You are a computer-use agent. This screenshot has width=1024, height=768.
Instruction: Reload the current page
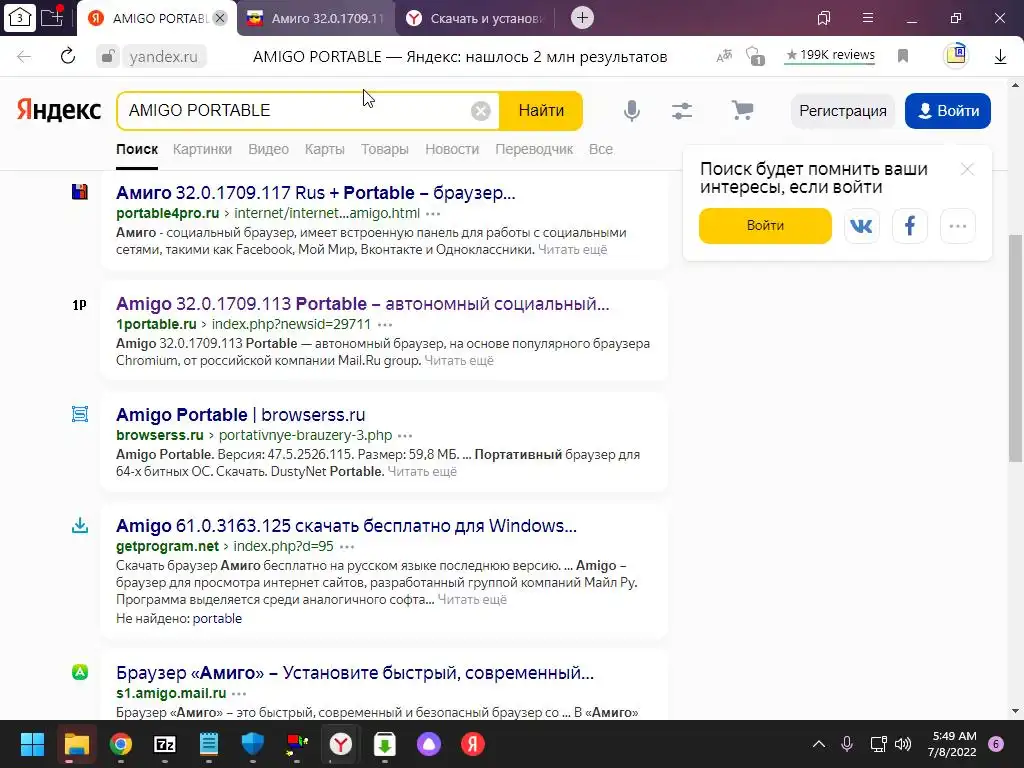coord(68,56)
